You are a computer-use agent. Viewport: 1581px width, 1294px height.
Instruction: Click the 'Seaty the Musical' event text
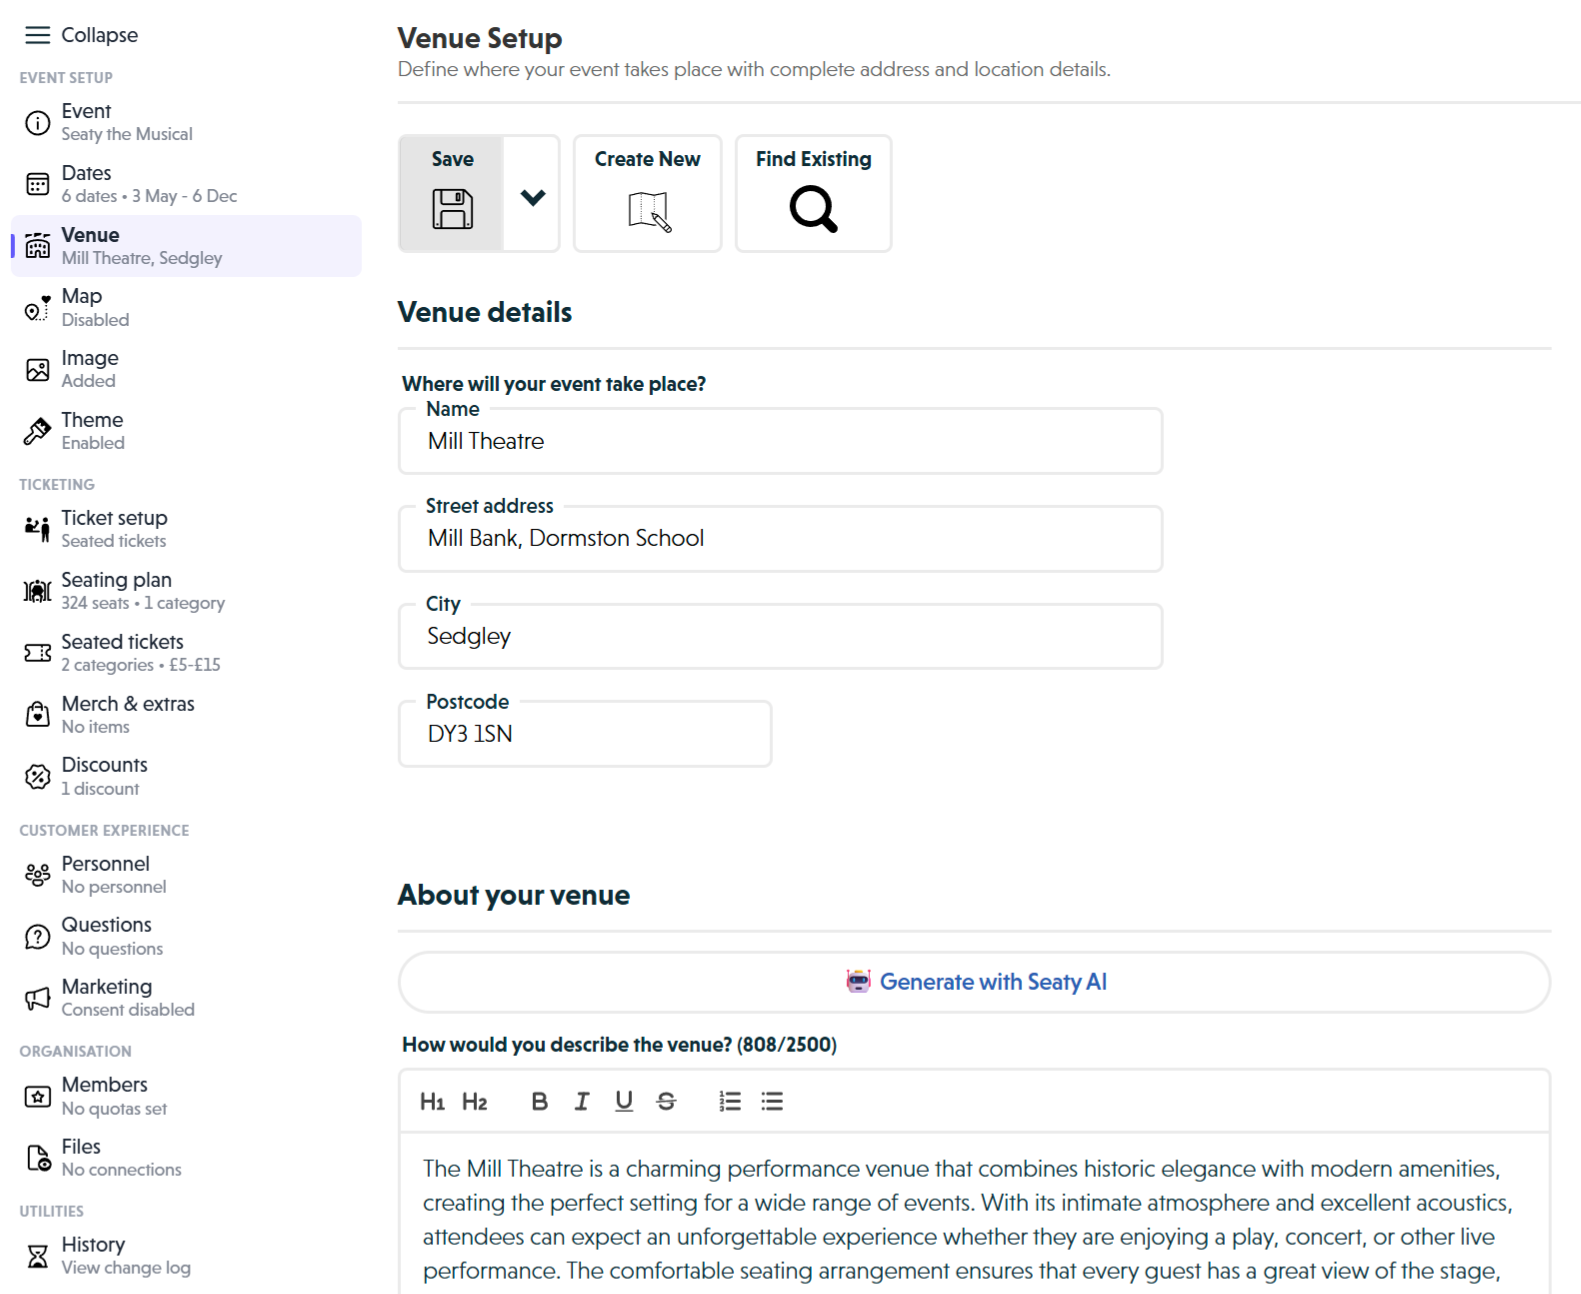click(127, 134)
